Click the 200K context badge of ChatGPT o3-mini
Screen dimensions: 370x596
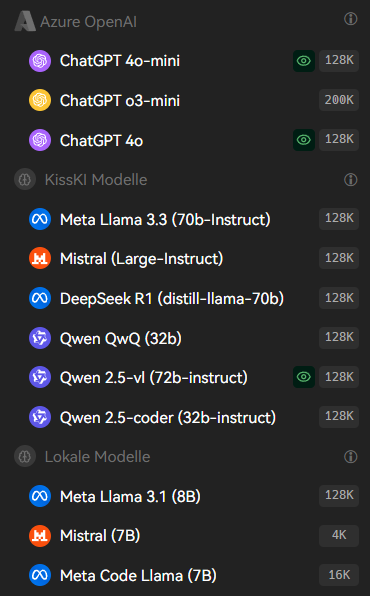point(339,100)
